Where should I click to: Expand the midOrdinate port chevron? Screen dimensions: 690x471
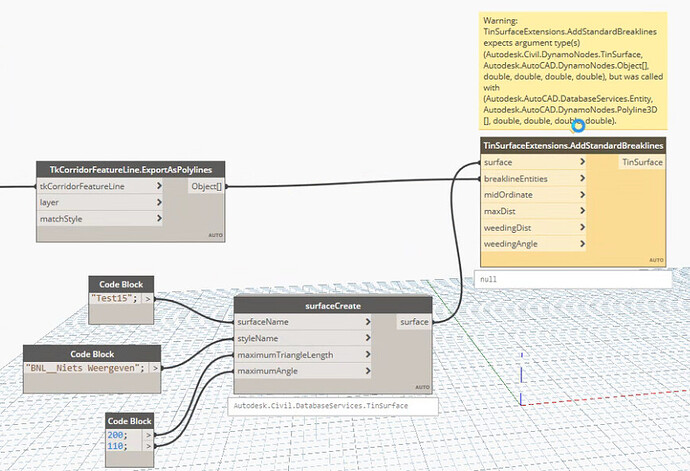click(x=582, y=194)
